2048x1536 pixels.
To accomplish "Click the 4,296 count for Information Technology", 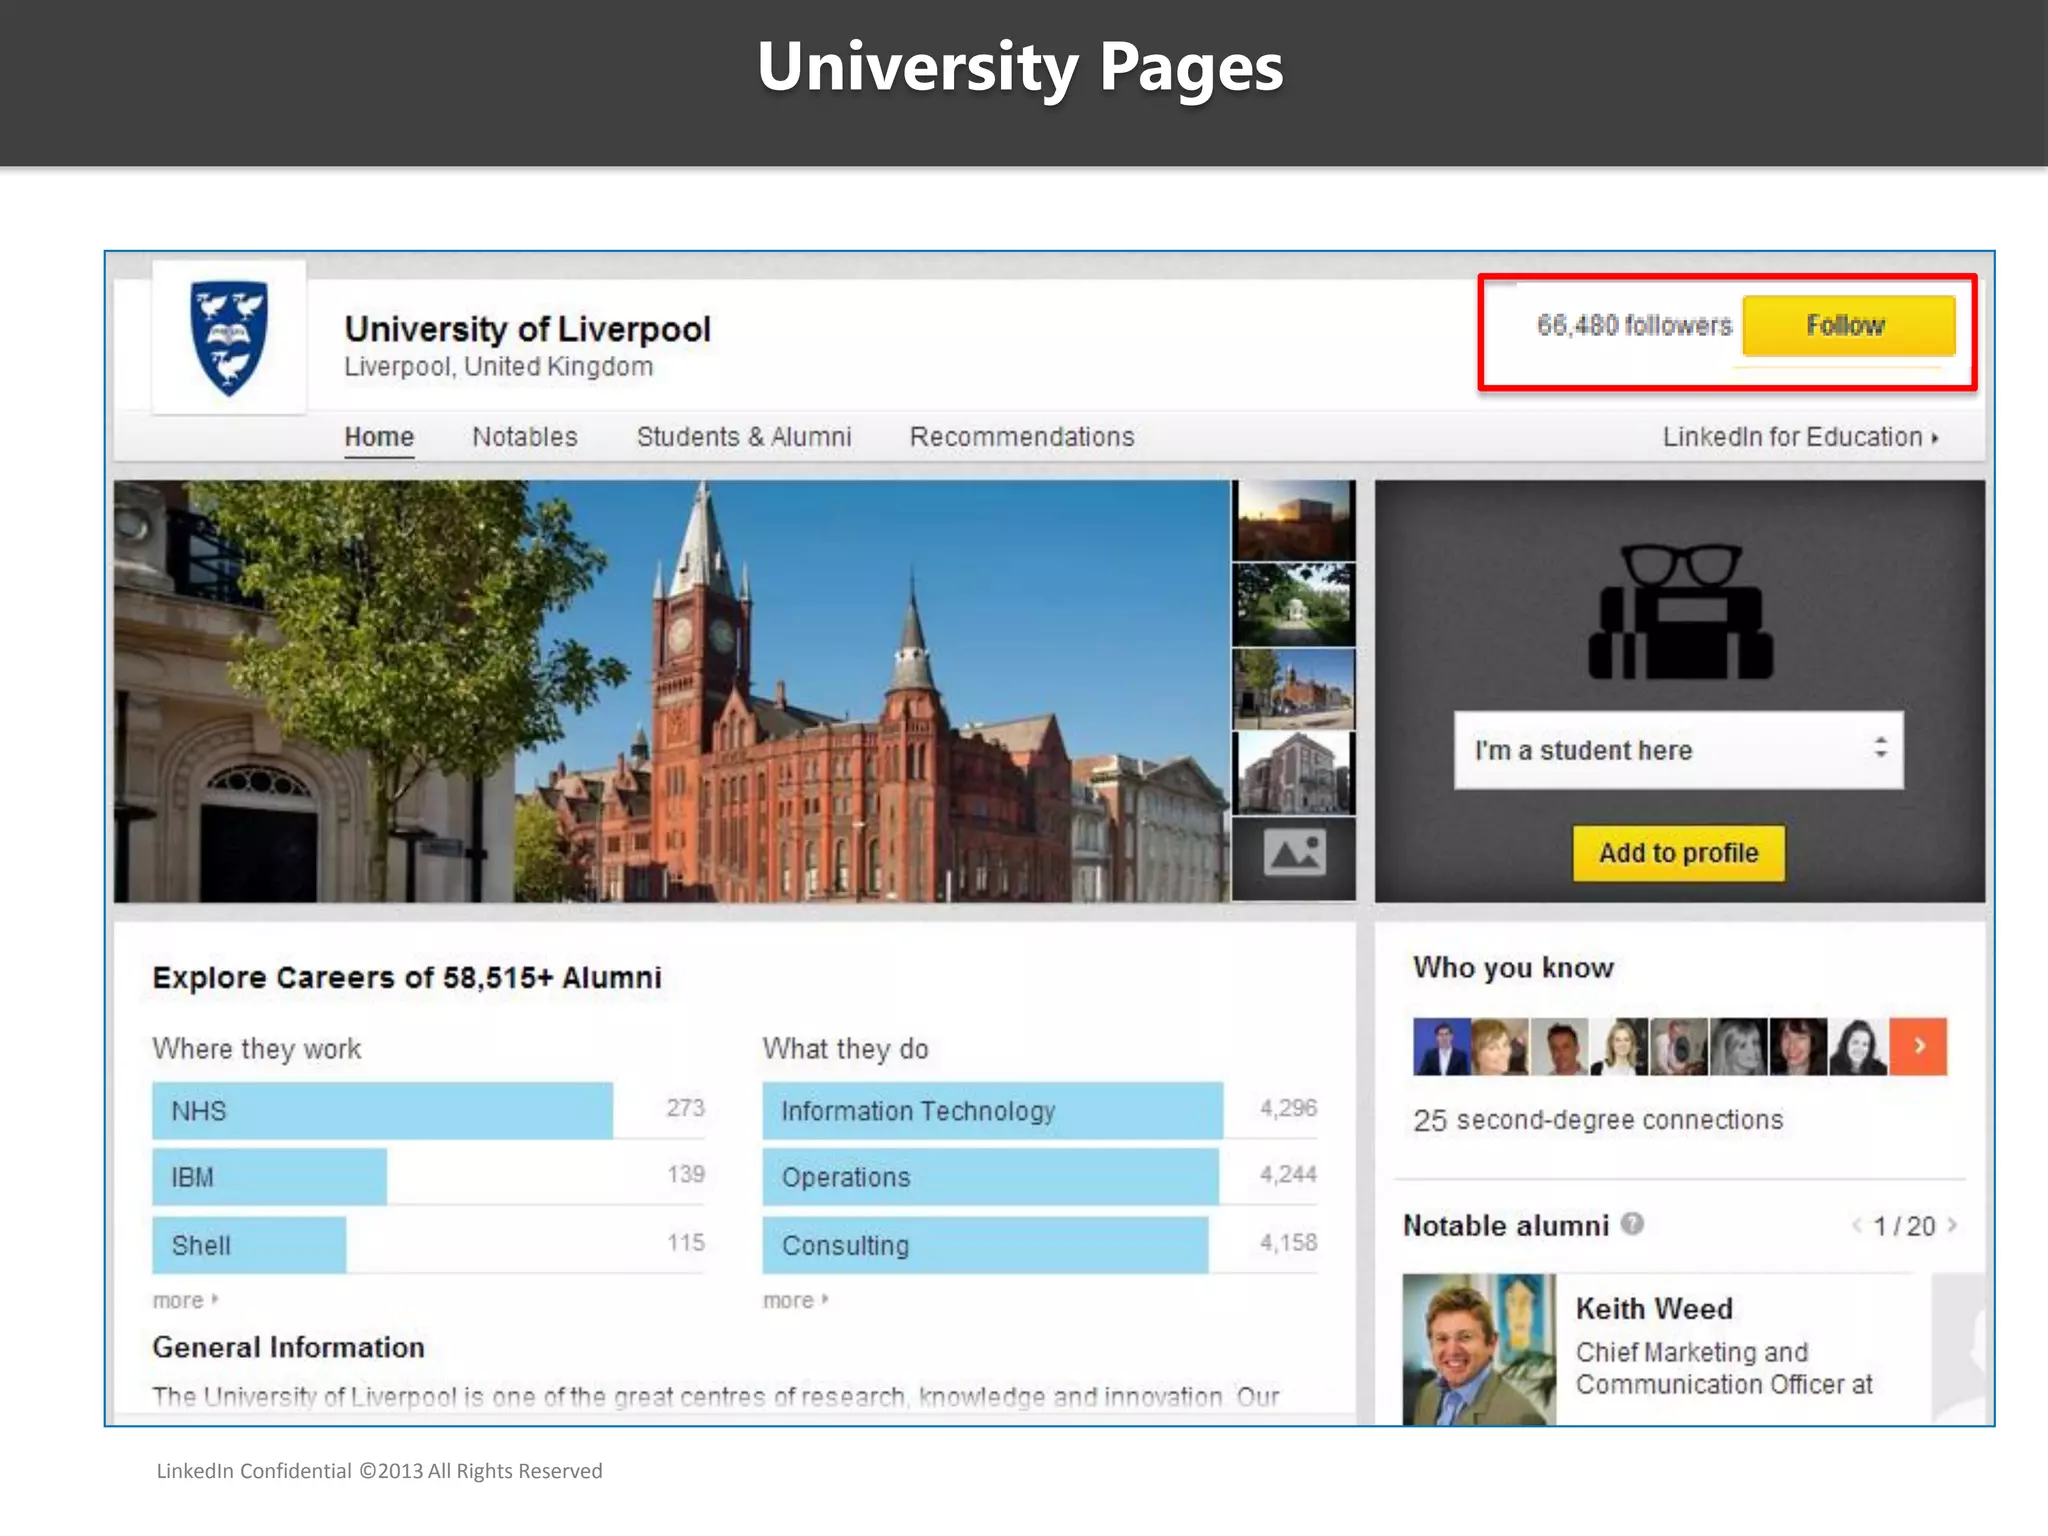I will coord(1288,1108).
